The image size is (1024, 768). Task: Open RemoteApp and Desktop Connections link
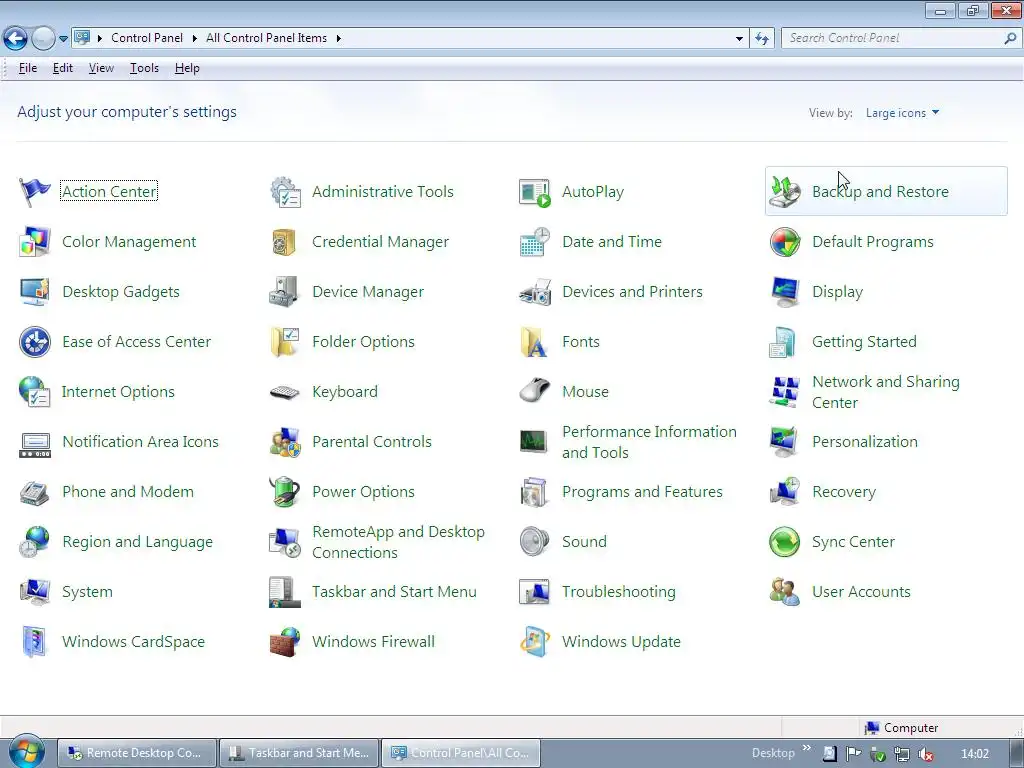(398, 542)
